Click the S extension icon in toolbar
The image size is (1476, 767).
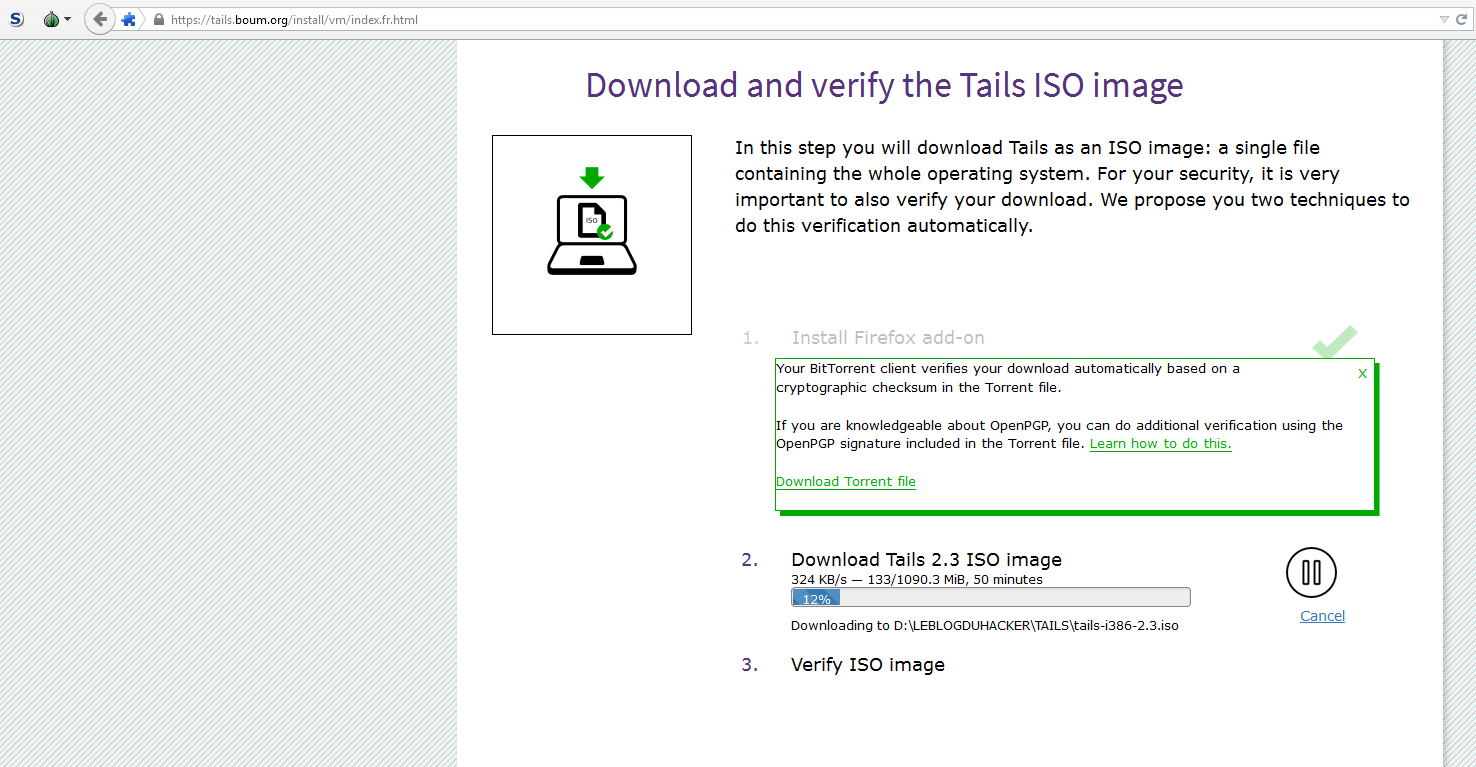17,19
